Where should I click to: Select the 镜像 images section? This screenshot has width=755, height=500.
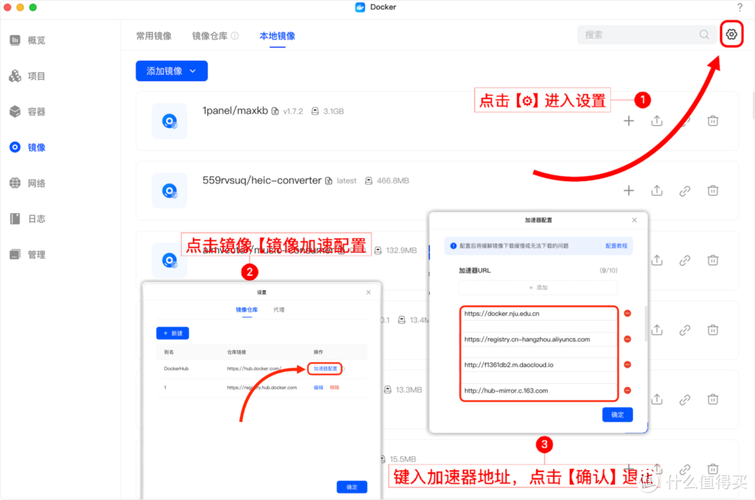tap(28, 147)
